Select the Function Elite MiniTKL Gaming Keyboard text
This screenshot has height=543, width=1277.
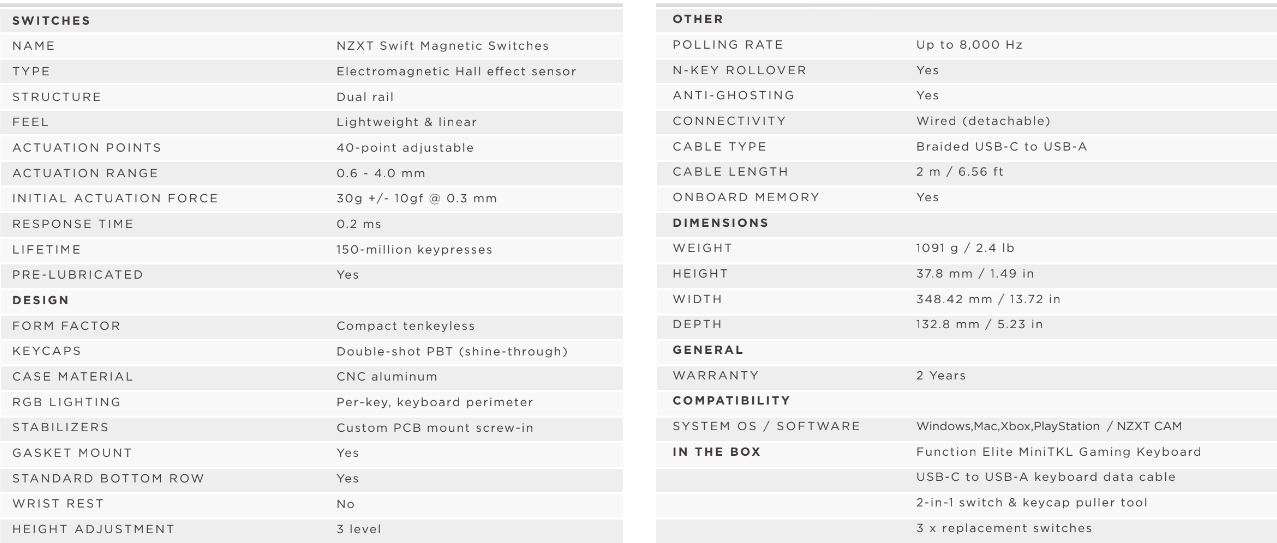(x=1059, y=452)
